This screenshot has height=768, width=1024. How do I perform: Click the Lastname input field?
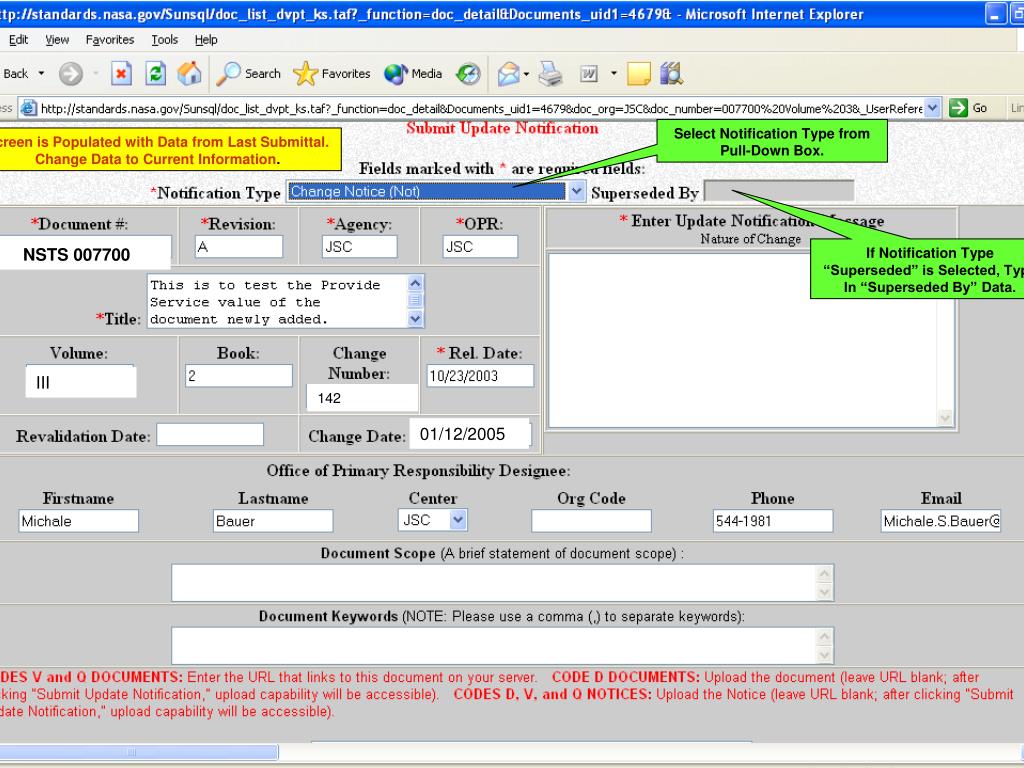(x=273, y=520)
